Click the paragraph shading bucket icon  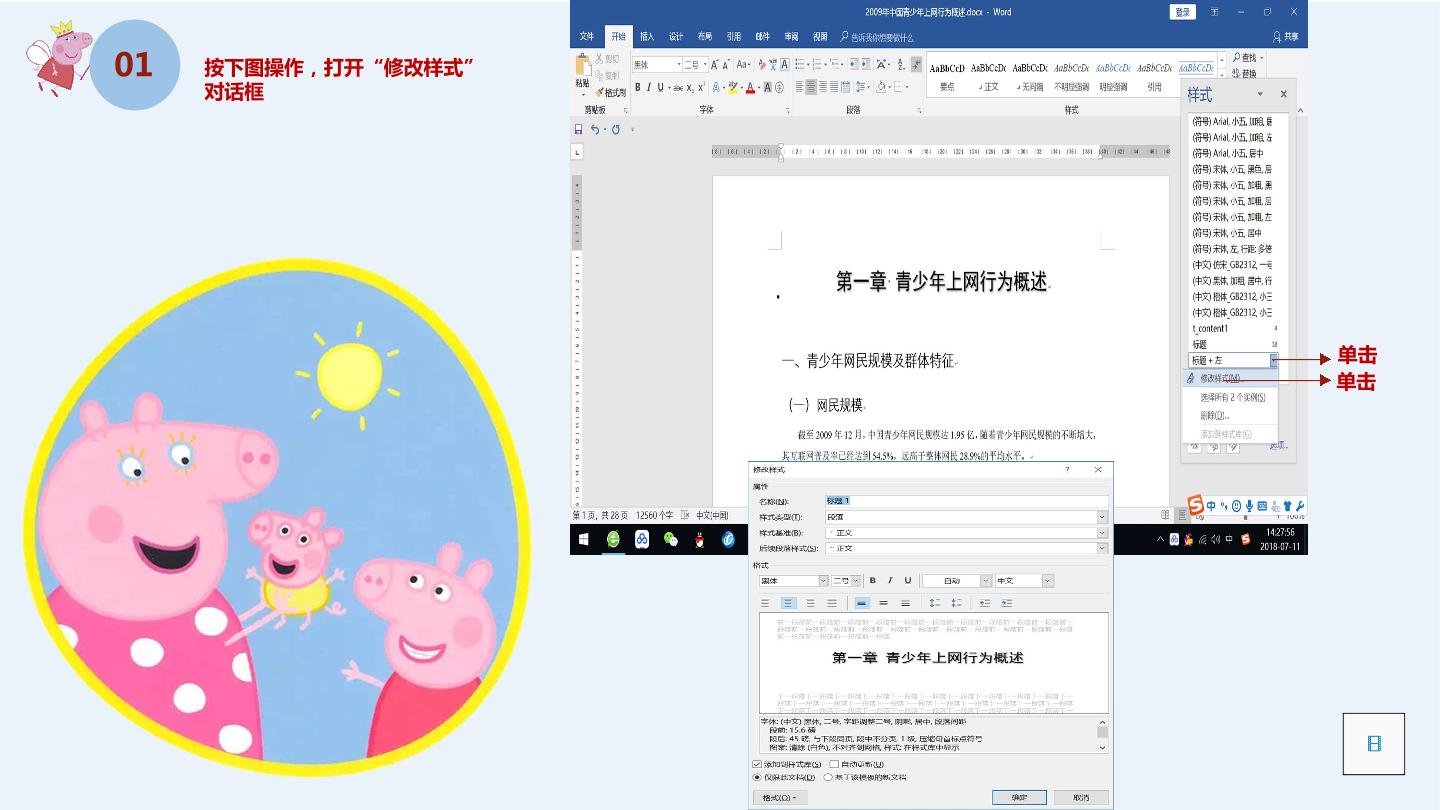[x=881, y=87]
